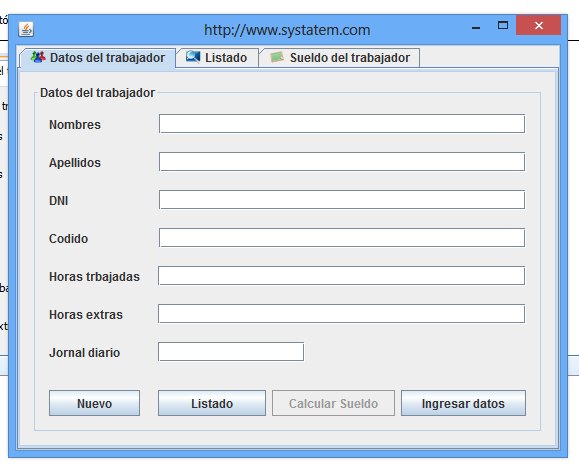Click the Calcular Sueldo button

tap(333, 403)
